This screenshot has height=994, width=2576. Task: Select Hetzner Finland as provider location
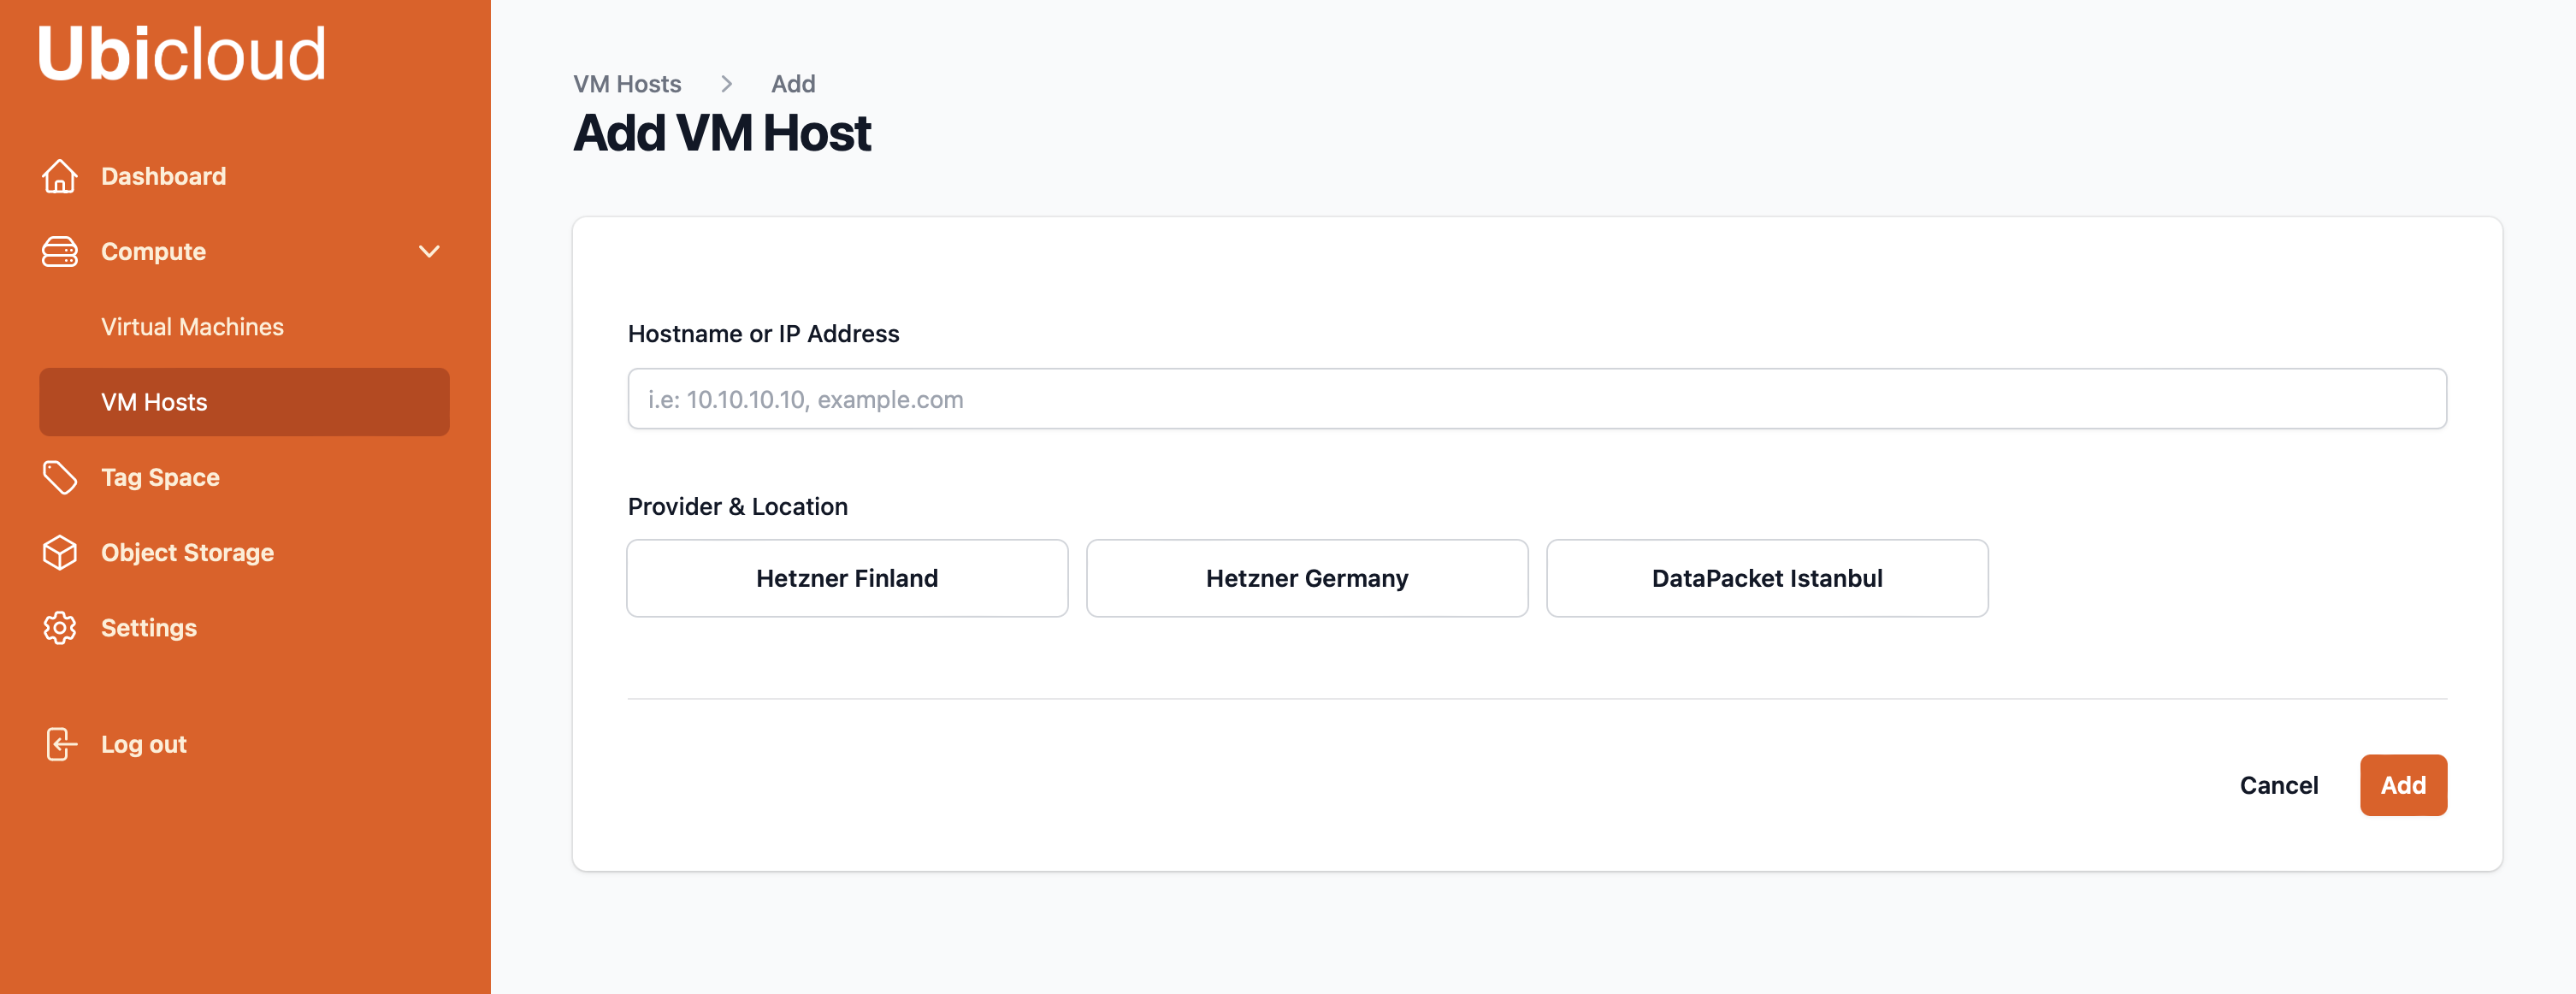(847, 578)
